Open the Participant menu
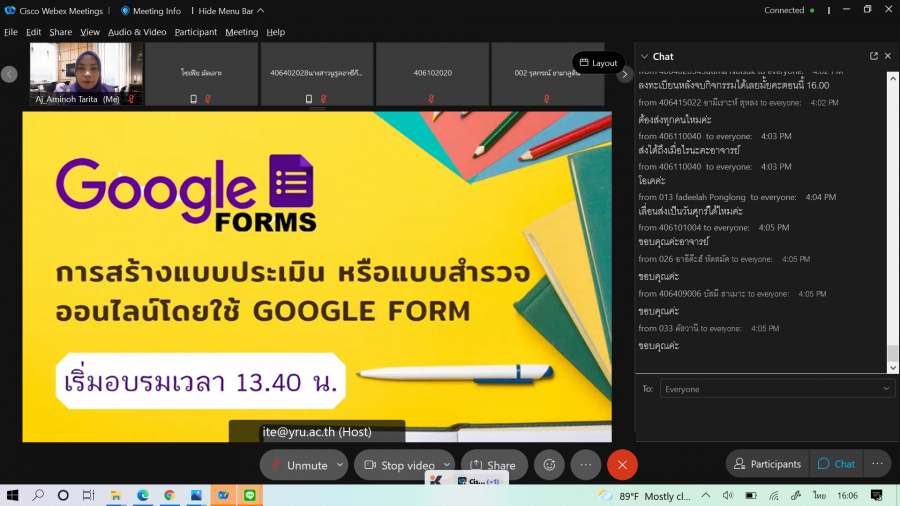This screenshot has width=900, height=506. (196, 32)
